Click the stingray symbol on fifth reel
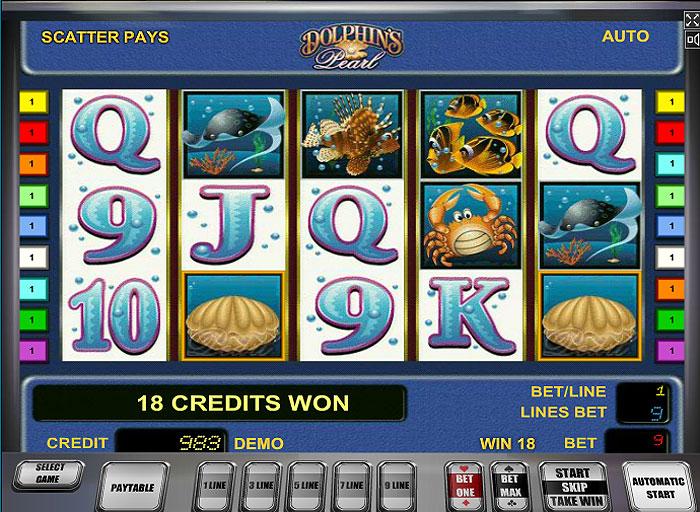Viewport: 700px width, 512px height. (x=590, y=225)
